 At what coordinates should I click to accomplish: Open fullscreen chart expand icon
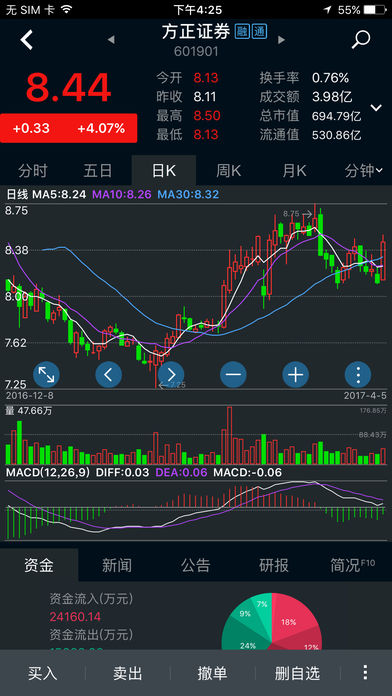coord(46,375)
